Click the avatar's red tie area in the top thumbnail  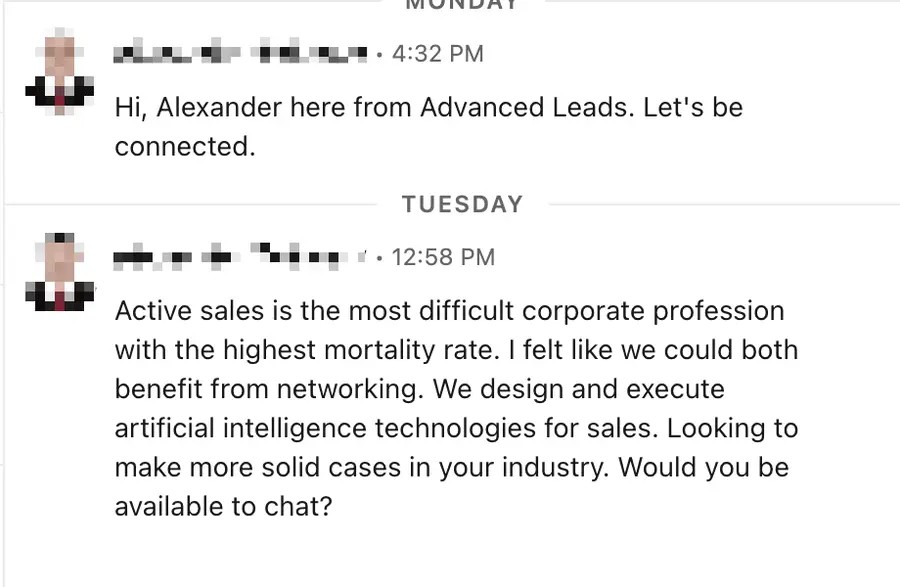[x=60, y=95]
